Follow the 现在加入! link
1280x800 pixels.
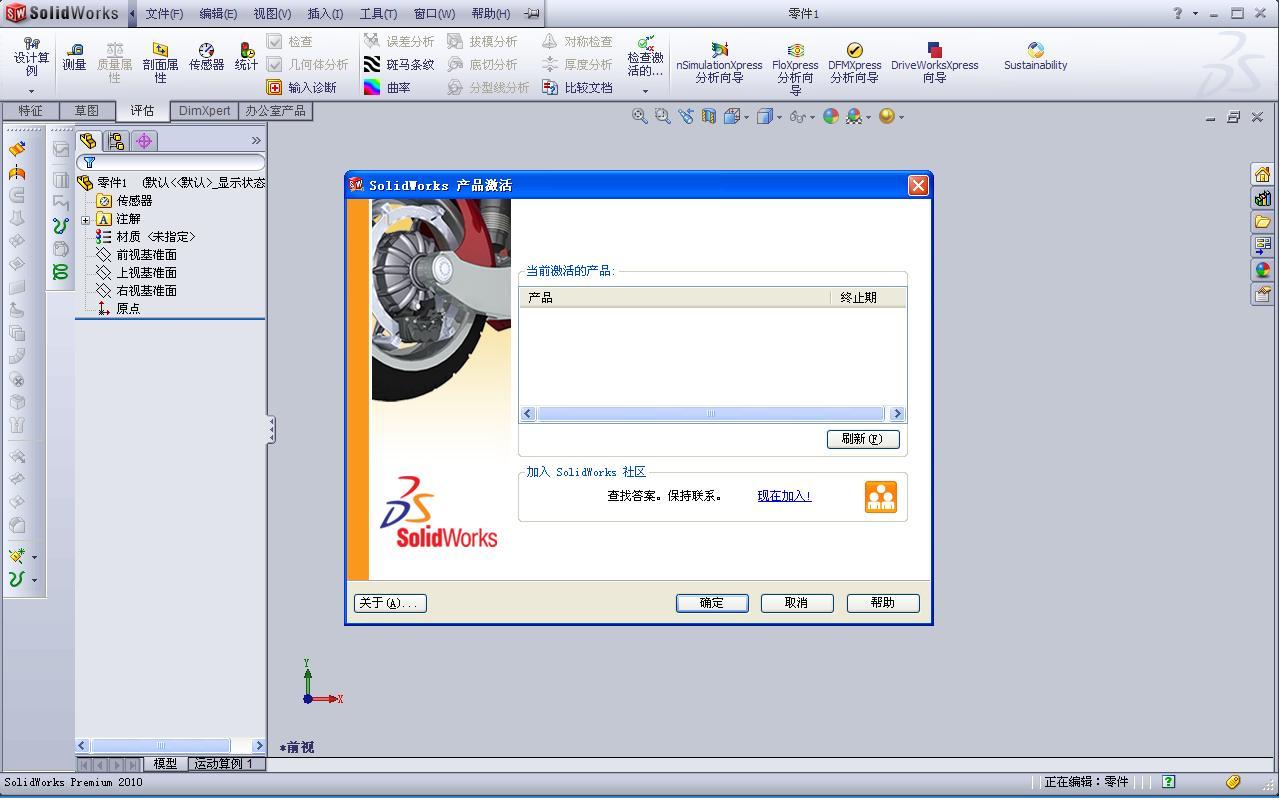[x=784, y=496]
